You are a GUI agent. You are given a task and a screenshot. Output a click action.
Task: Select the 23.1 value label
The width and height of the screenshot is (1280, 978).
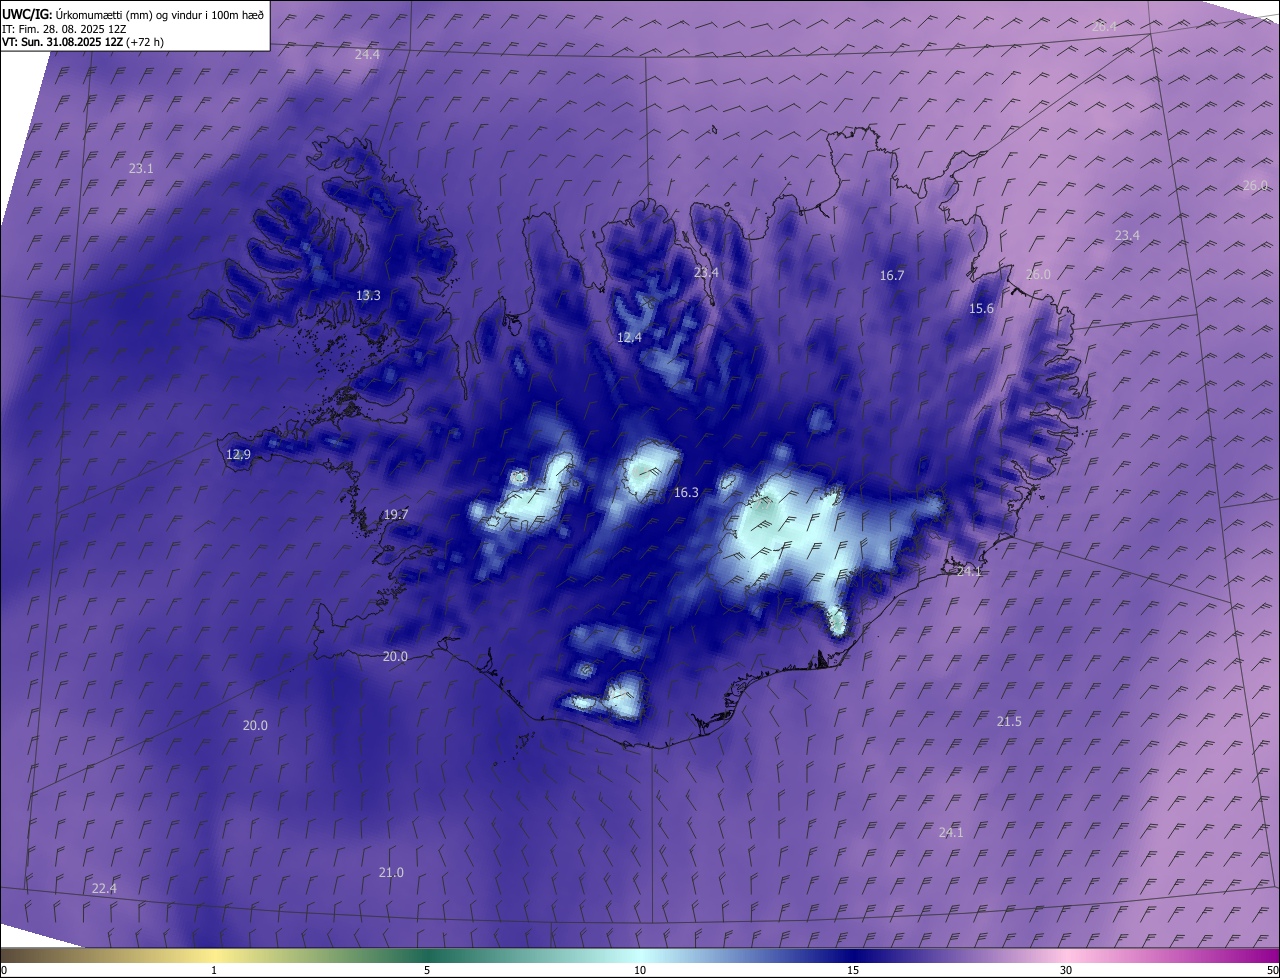141,168
